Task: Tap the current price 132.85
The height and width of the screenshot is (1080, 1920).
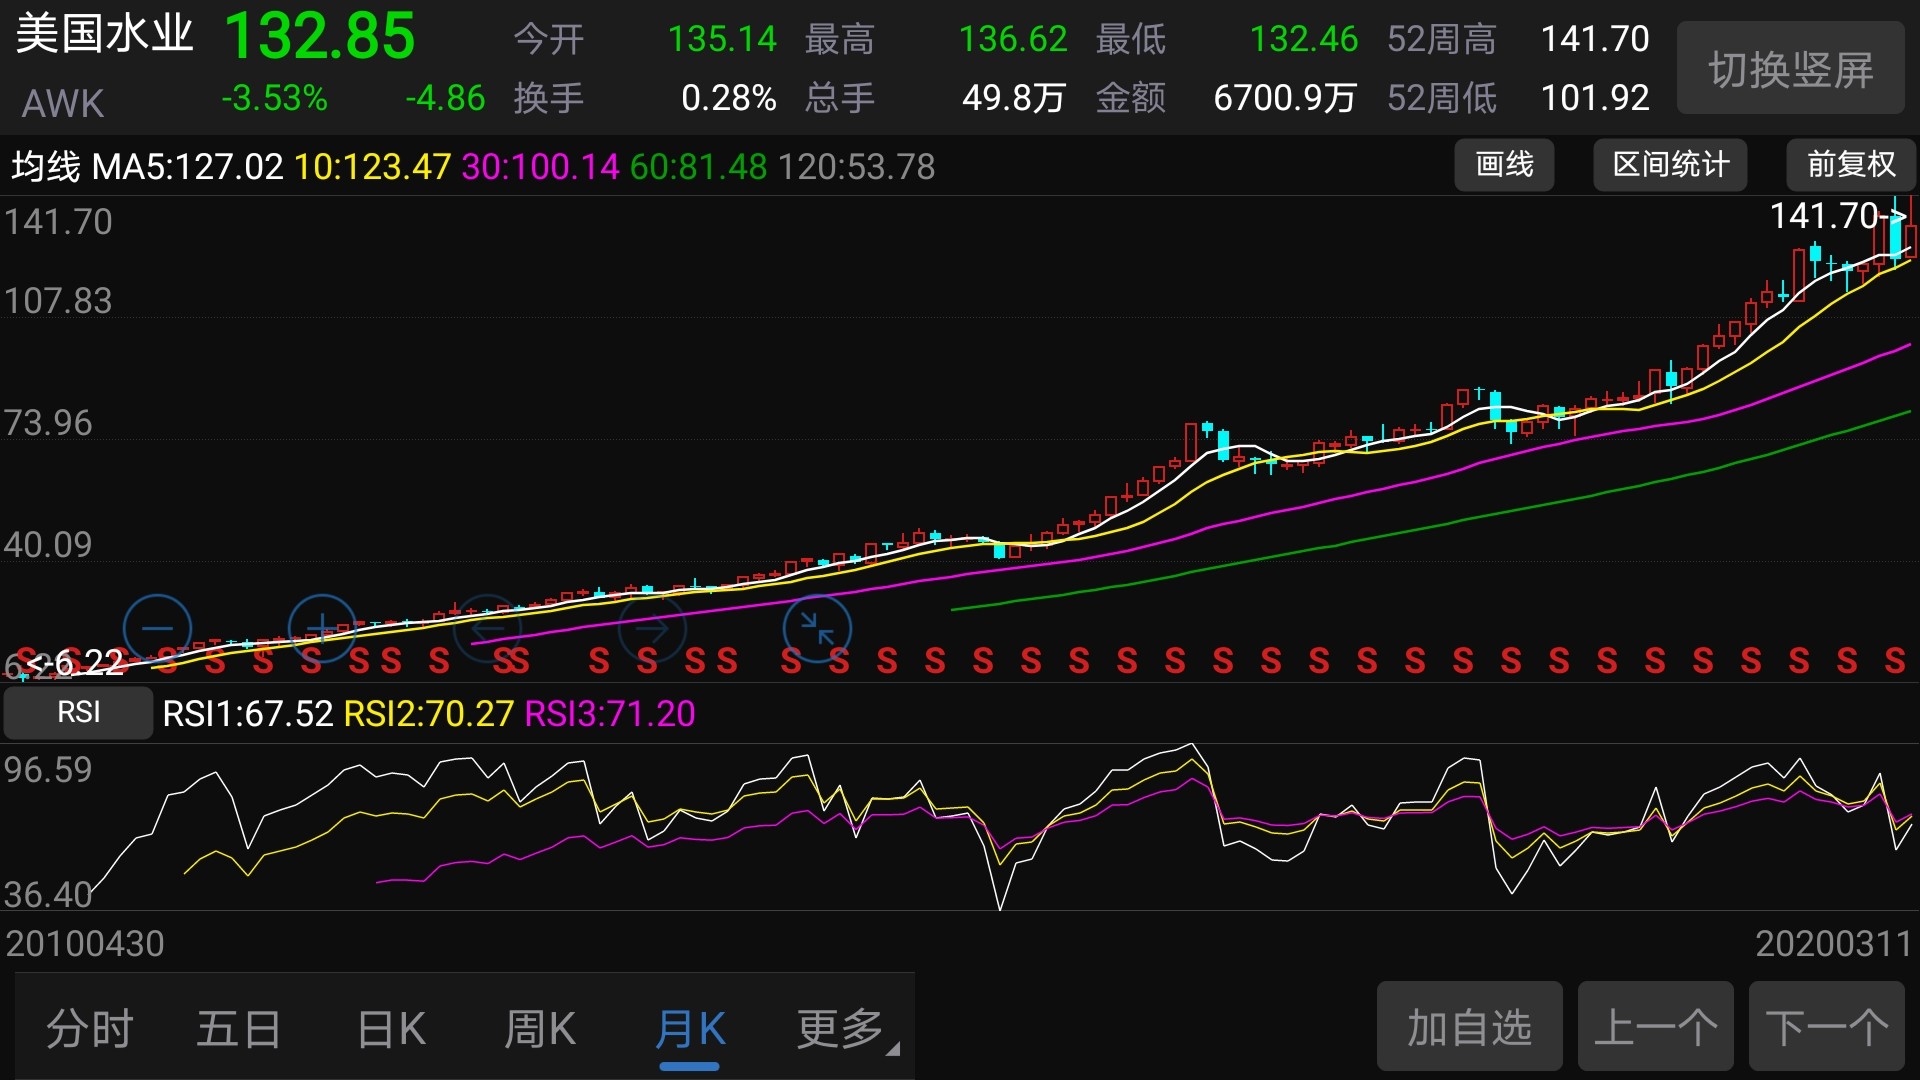Action: pyautogui.click(x=319, y=37)
